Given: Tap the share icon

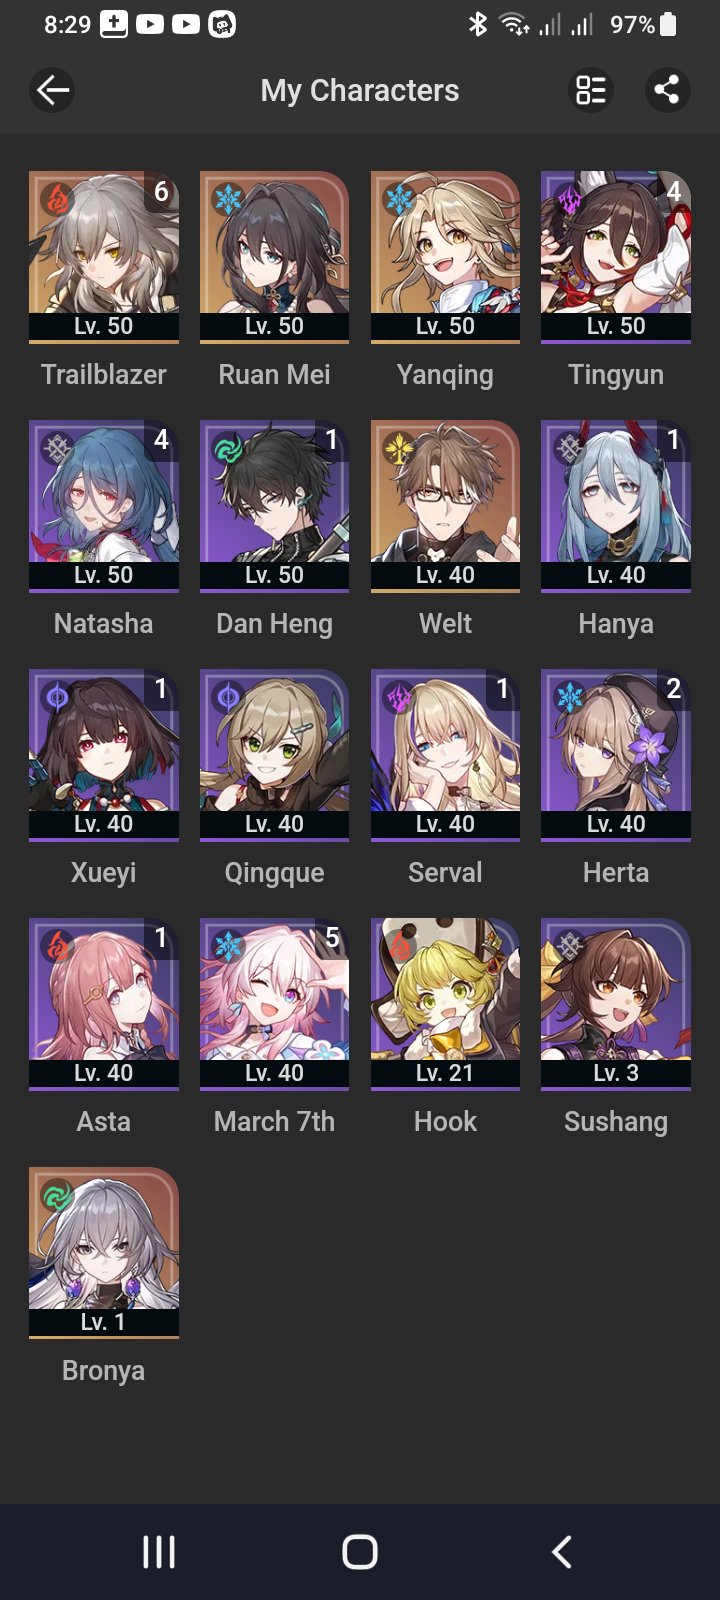Looking at the screenshot, I should pyautogui.click(x=667, y=90).
